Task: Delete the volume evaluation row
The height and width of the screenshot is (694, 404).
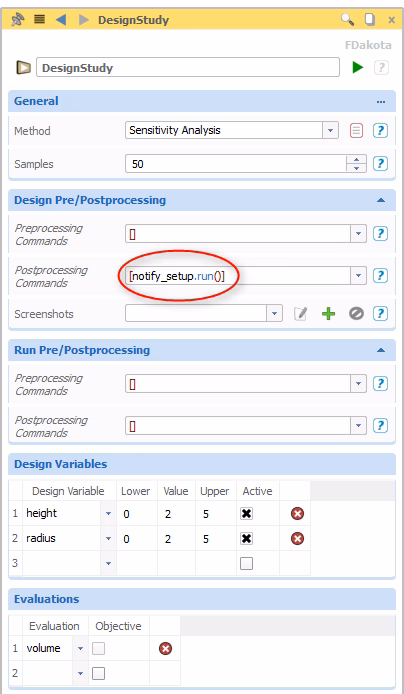Action: pos(165,649)
